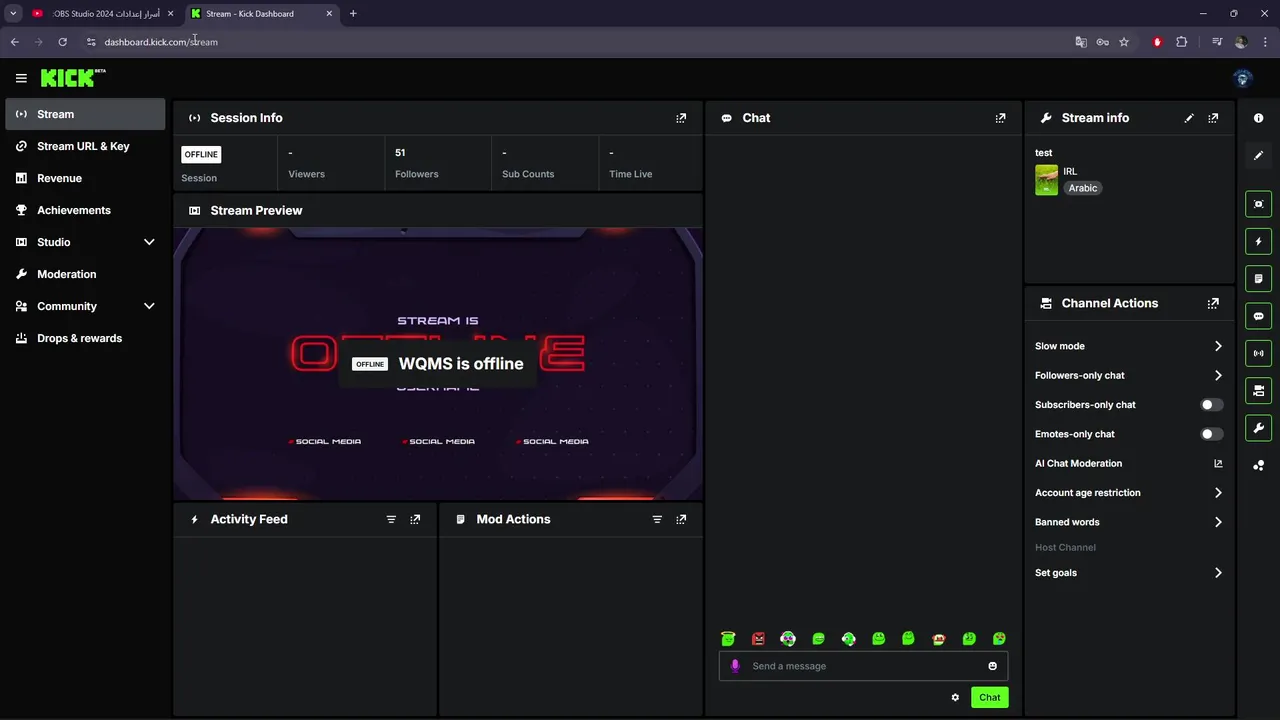Click the OFFLINE session badge
The image size is (1280, 720).
pyautogui.click(x=201, y=154)
